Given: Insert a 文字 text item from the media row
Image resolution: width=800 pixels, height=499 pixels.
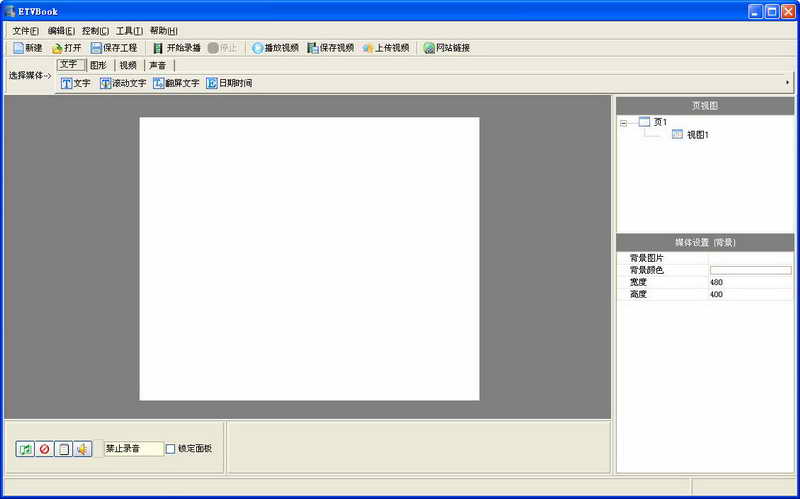Looking at the screenshot, I should 76,83.
